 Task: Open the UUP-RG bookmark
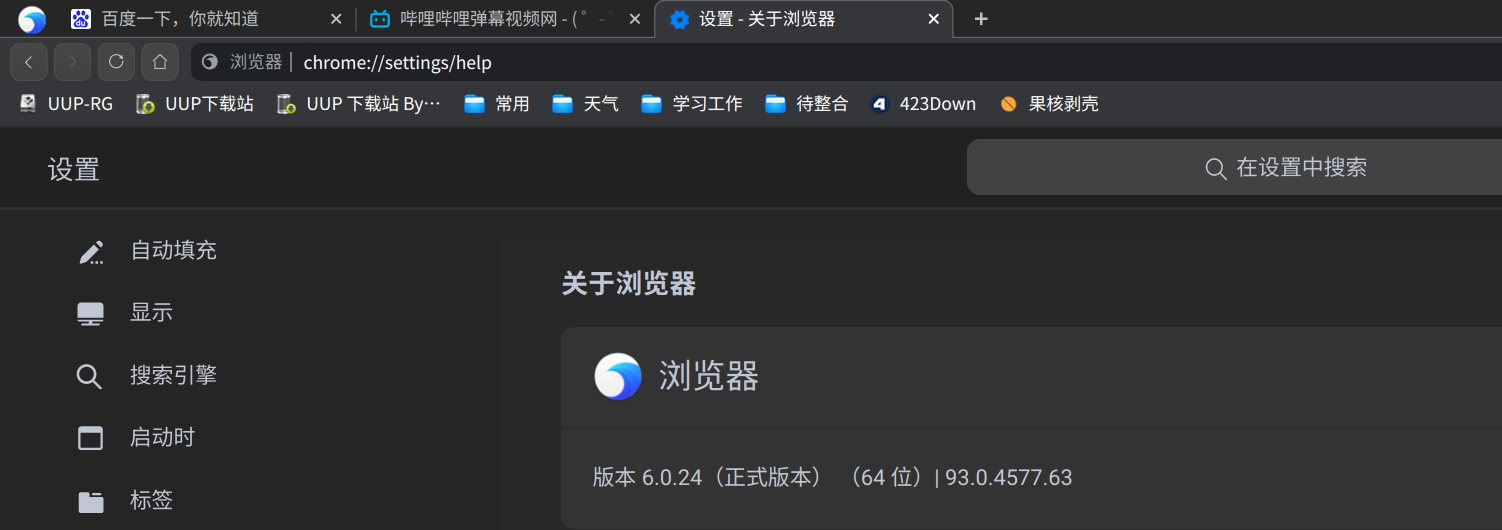pos(66,104)
